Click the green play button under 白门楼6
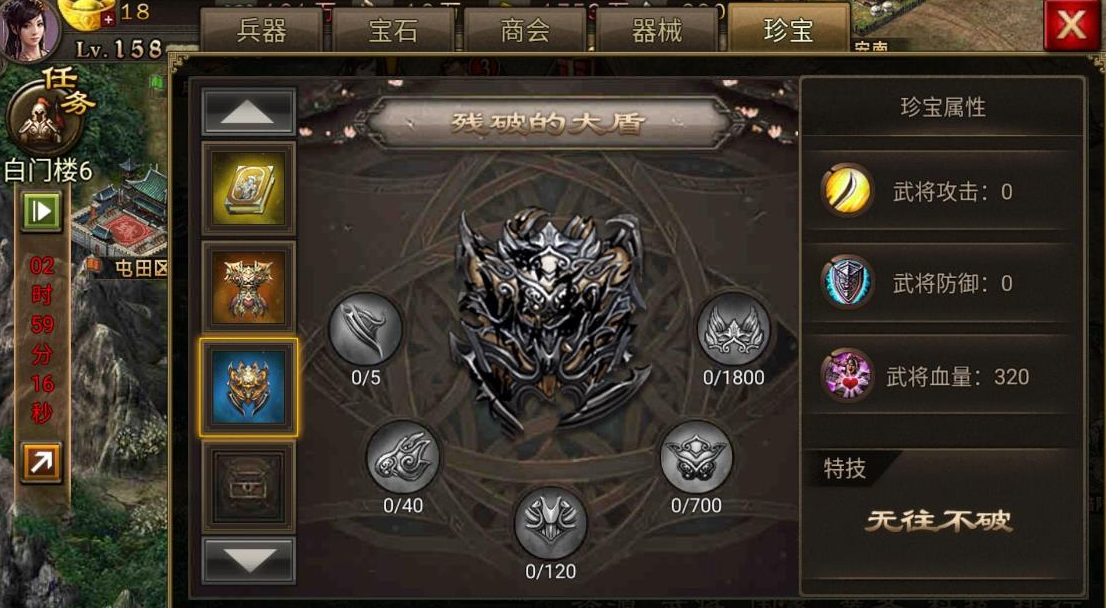The image size is (1106, 608). (x=41, y=211)
